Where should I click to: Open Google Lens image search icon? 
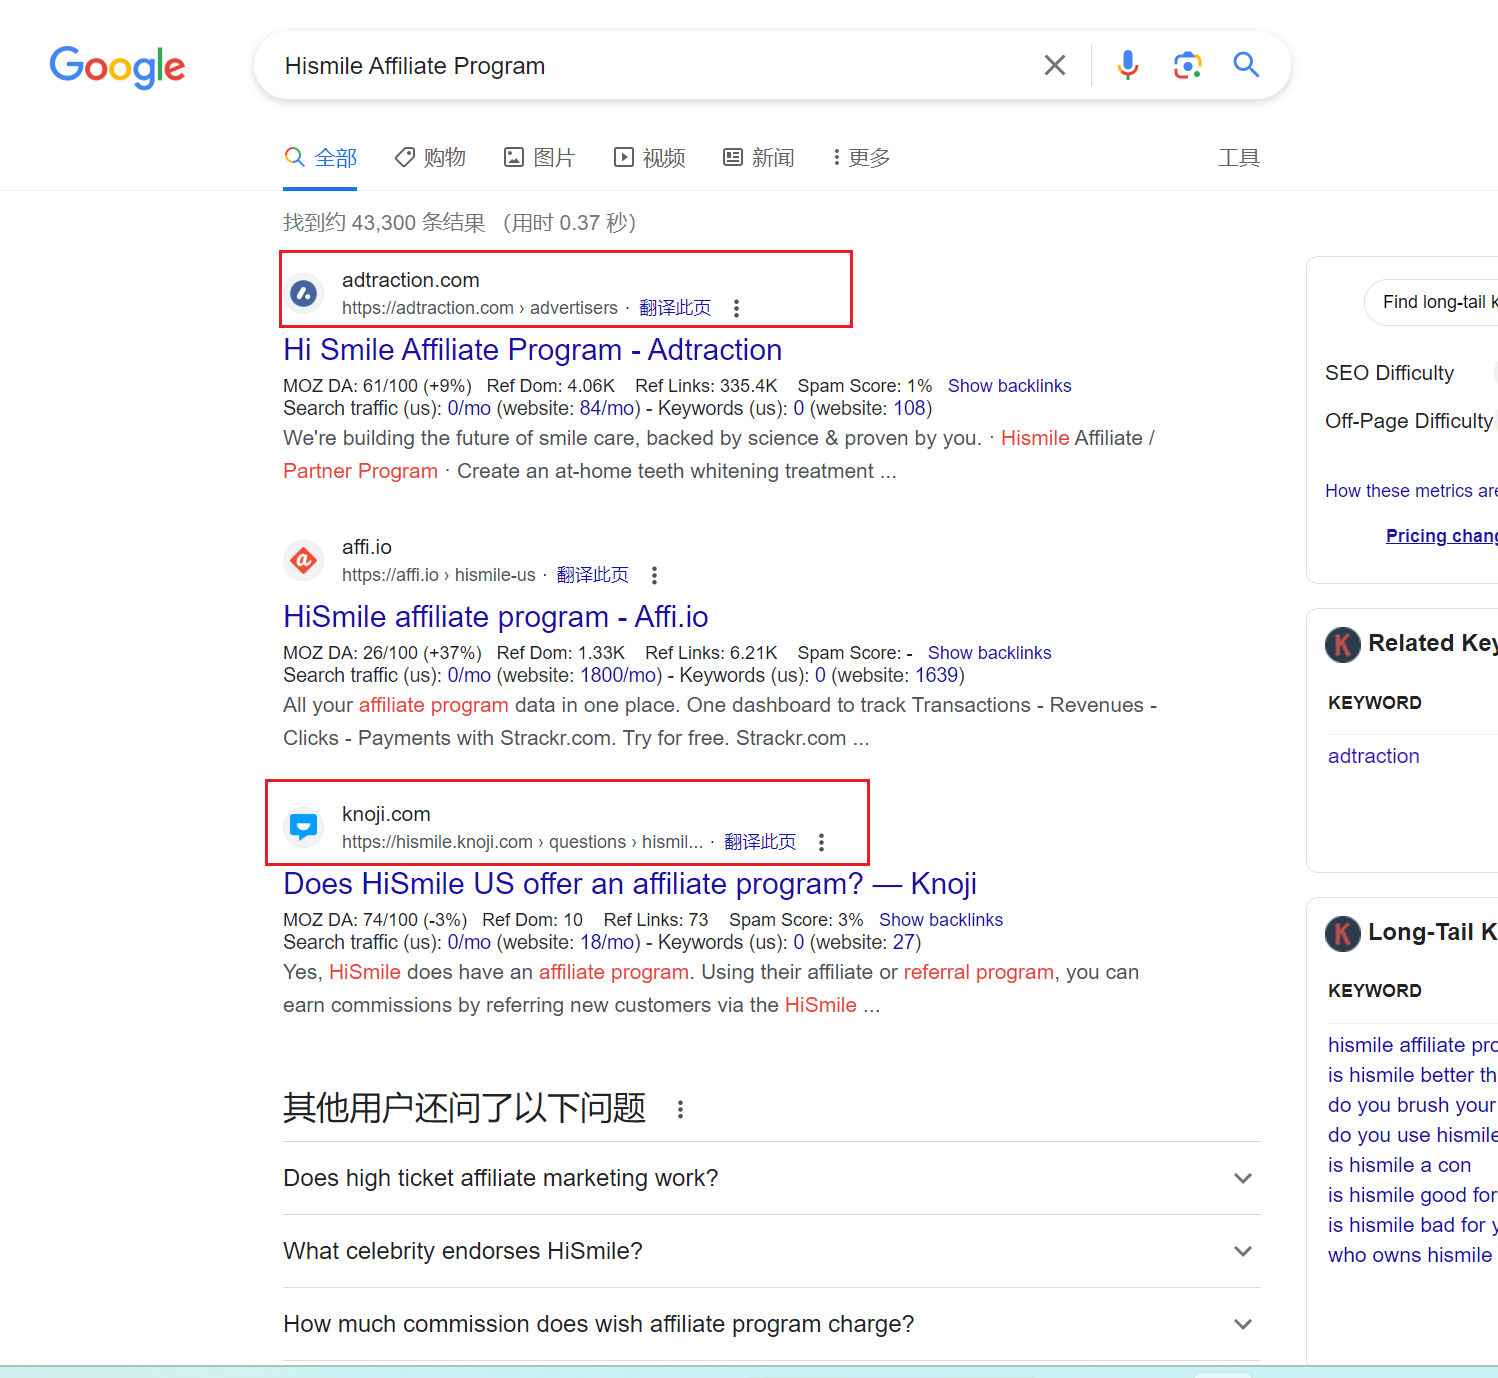pyautogui.click(x=1187, y=66)
